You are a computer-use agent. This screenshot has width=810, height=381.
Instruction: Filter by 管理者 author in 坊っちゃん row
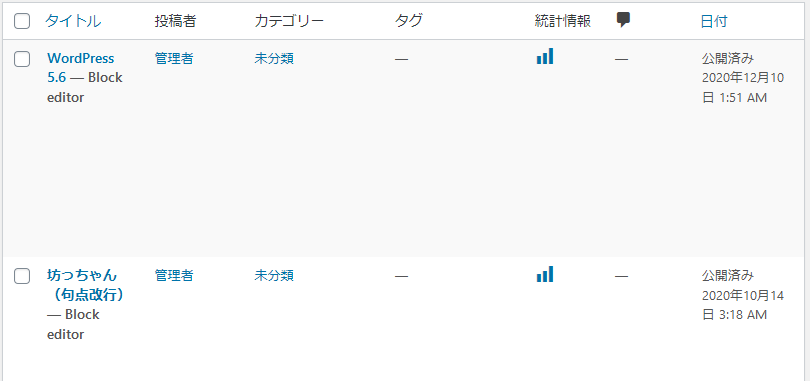(x=174, y=276)
